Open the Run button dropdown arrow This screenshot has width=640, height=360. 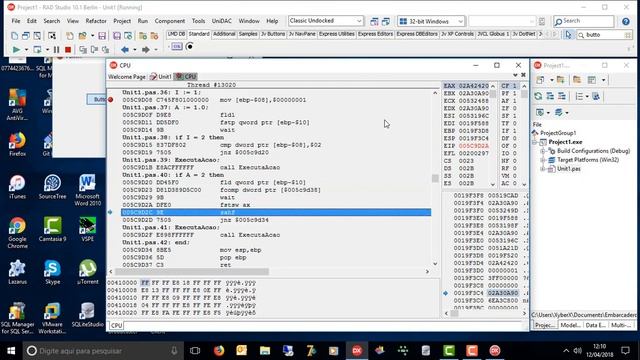26,50
